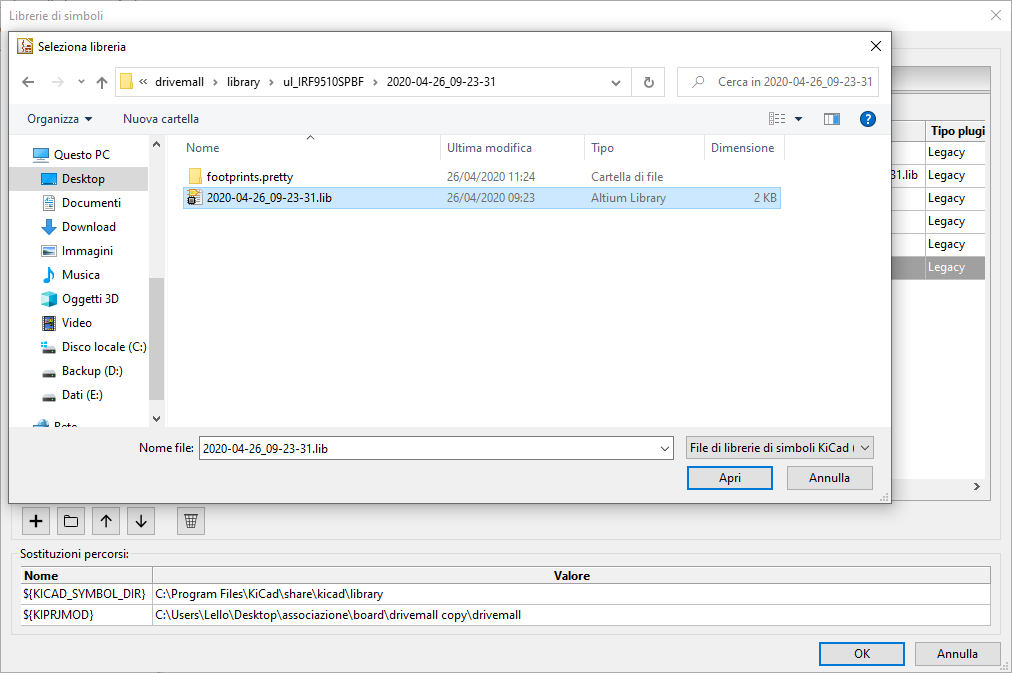Move library down with down arrow
The height and width of the screenshot is (673, 1012).
[141, 521]
